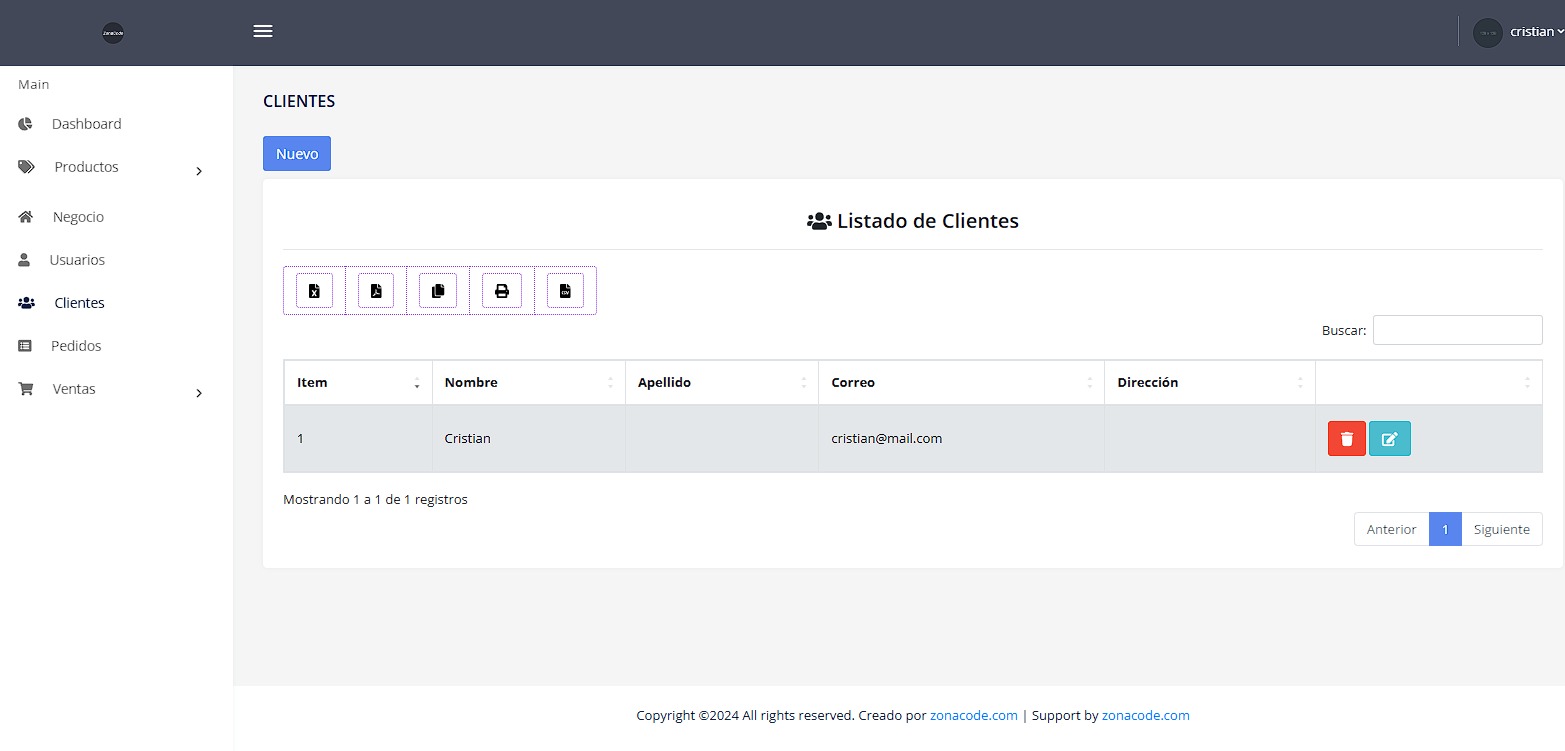The image size is (1565, 751).
Task: Focus the Buscar search field
Action: [x=1457, y=330]
